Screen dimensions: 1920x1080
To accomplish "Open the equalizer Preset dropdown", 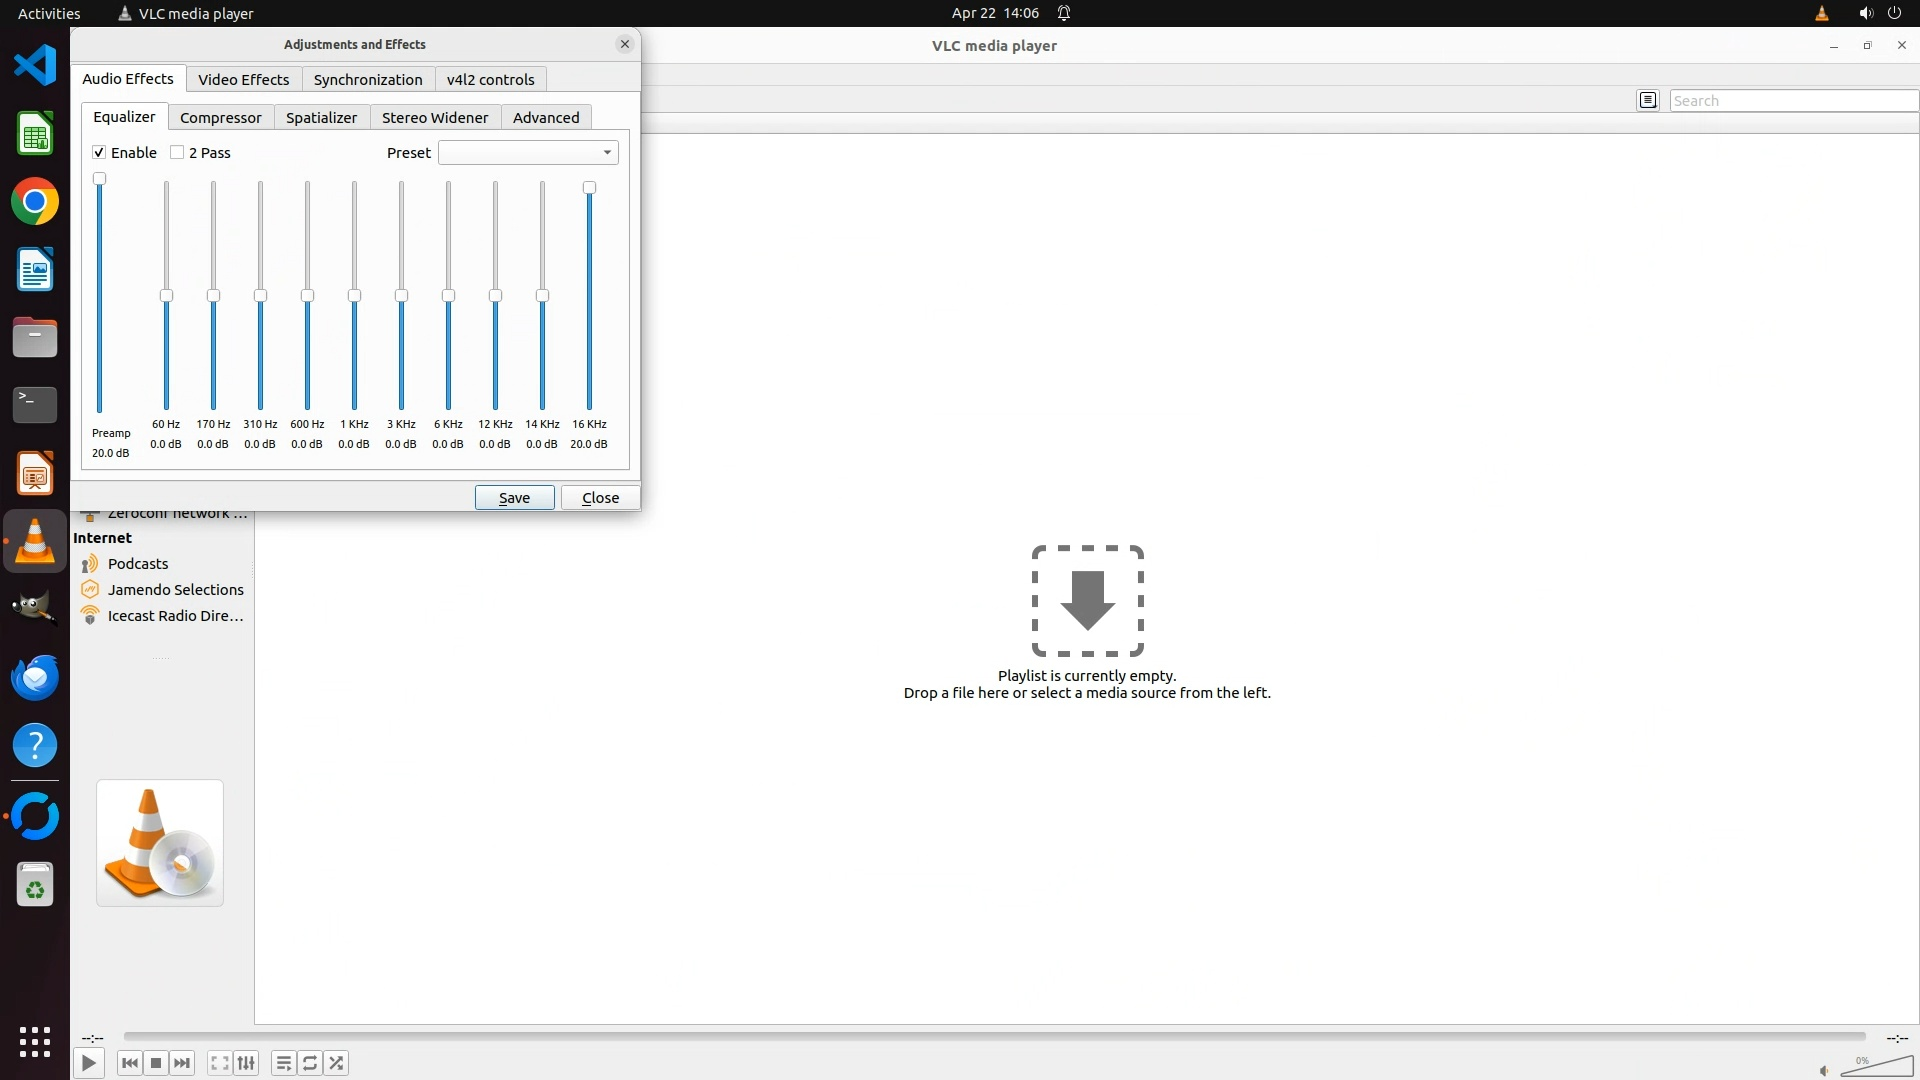I will coord(528,152).
